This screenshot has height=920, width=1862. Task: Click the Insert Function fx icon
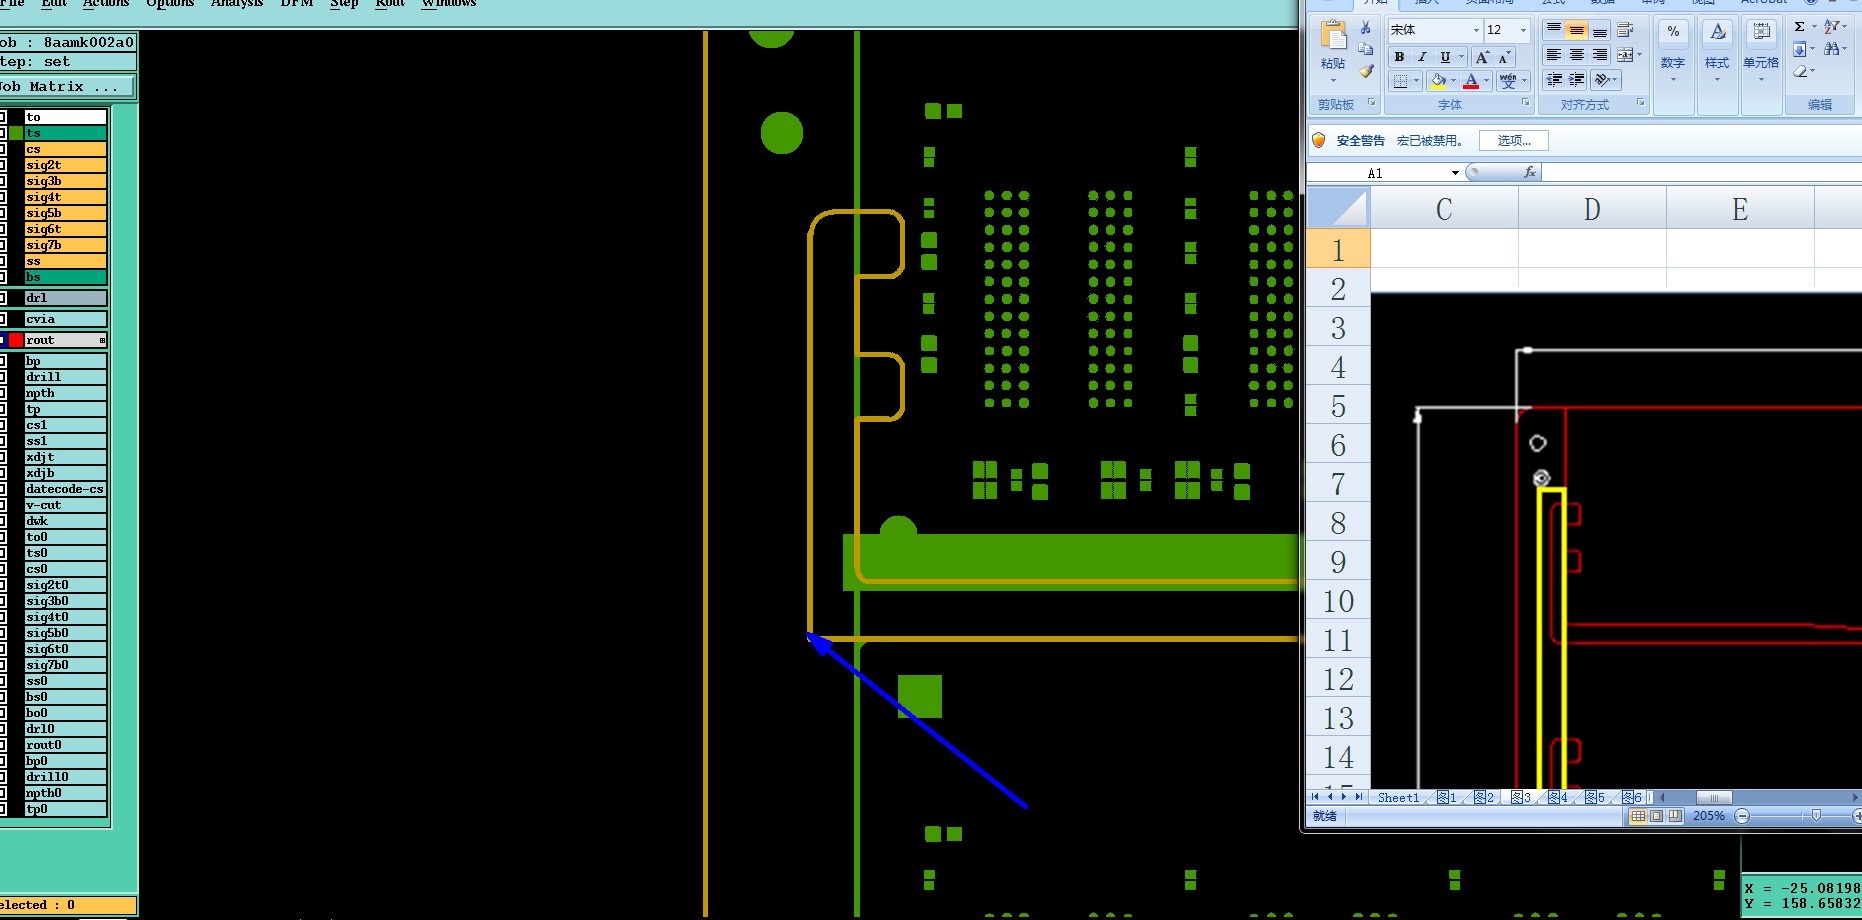point(1529,172)
